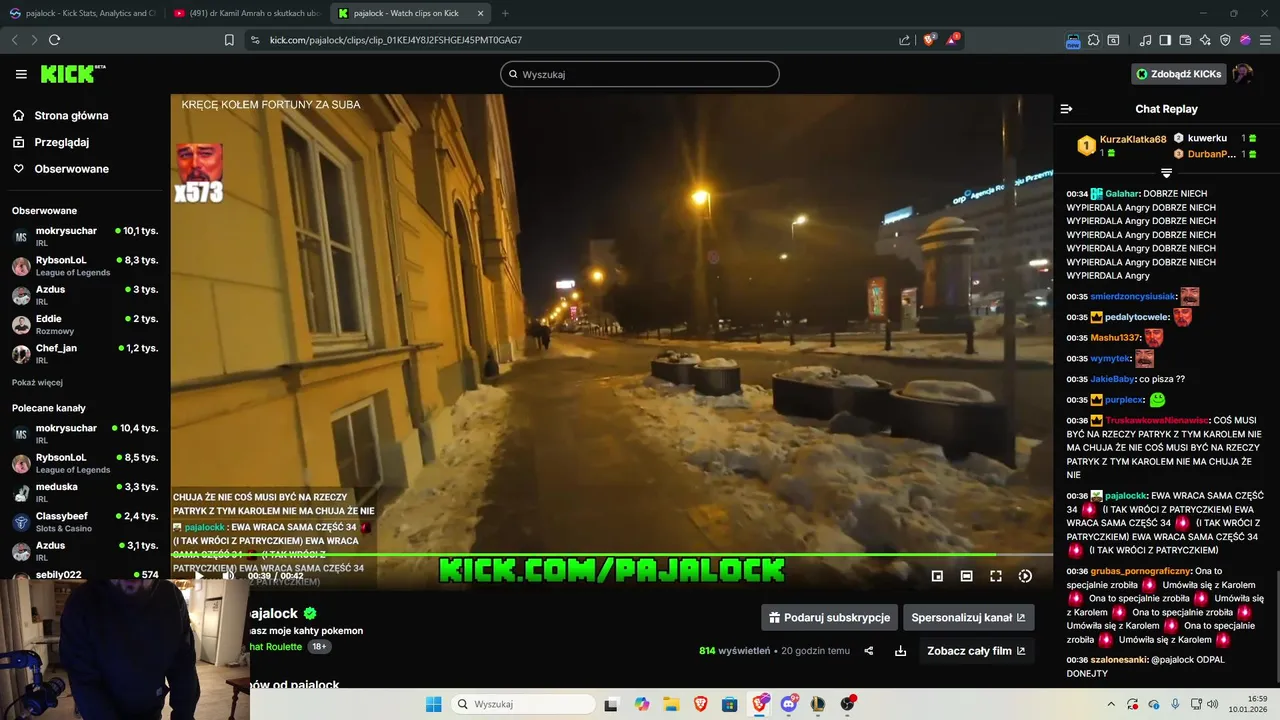The height and width of the screenshot is (720, 1280).
Task: Share the clip via share icon
Action: pos(868,651)
